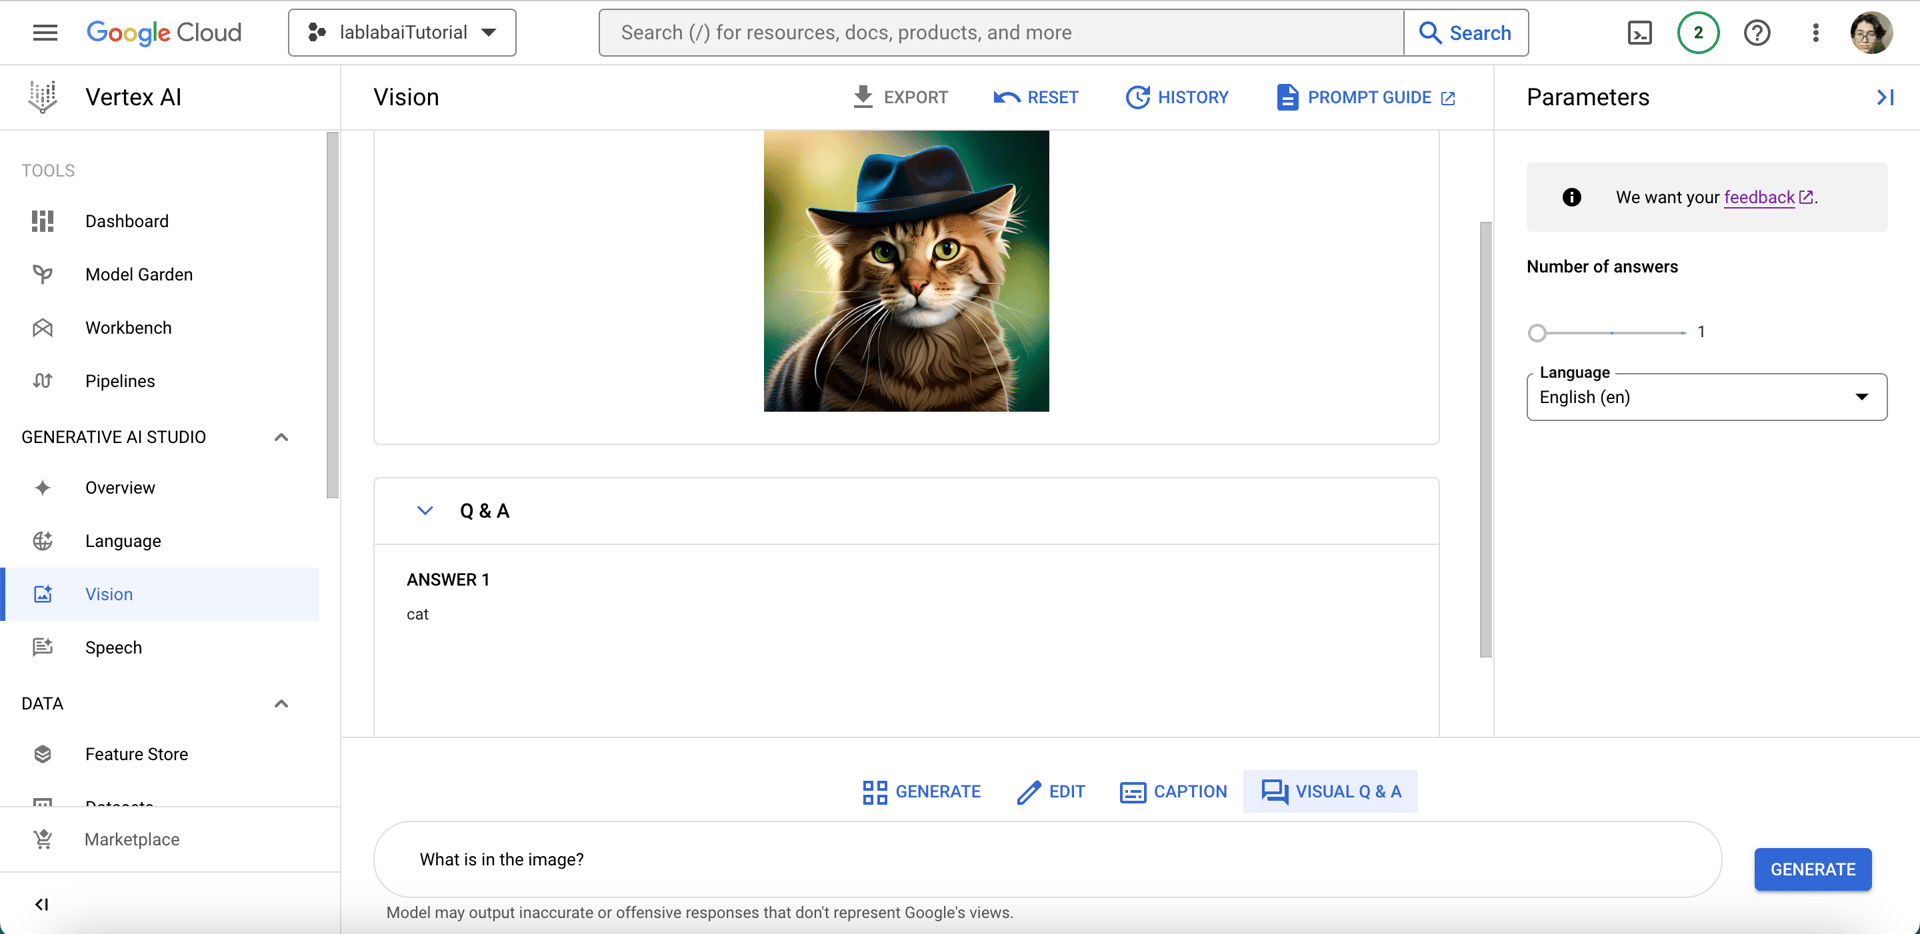Open the Speech studio page
1920x934 pixels.
(113, 647)
